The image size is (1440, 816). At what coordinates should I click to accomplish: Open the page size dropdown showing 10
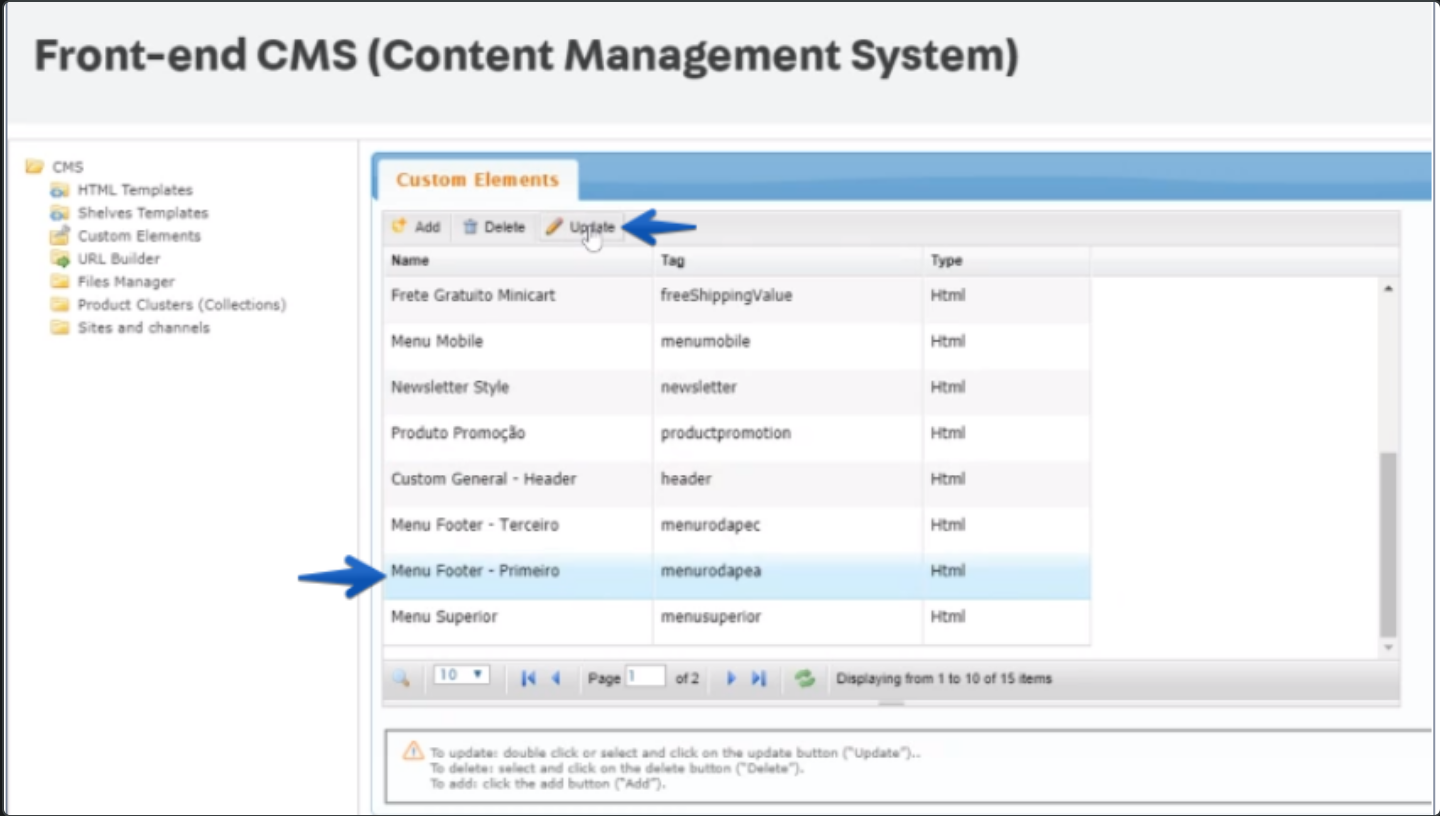pos(462,675)
